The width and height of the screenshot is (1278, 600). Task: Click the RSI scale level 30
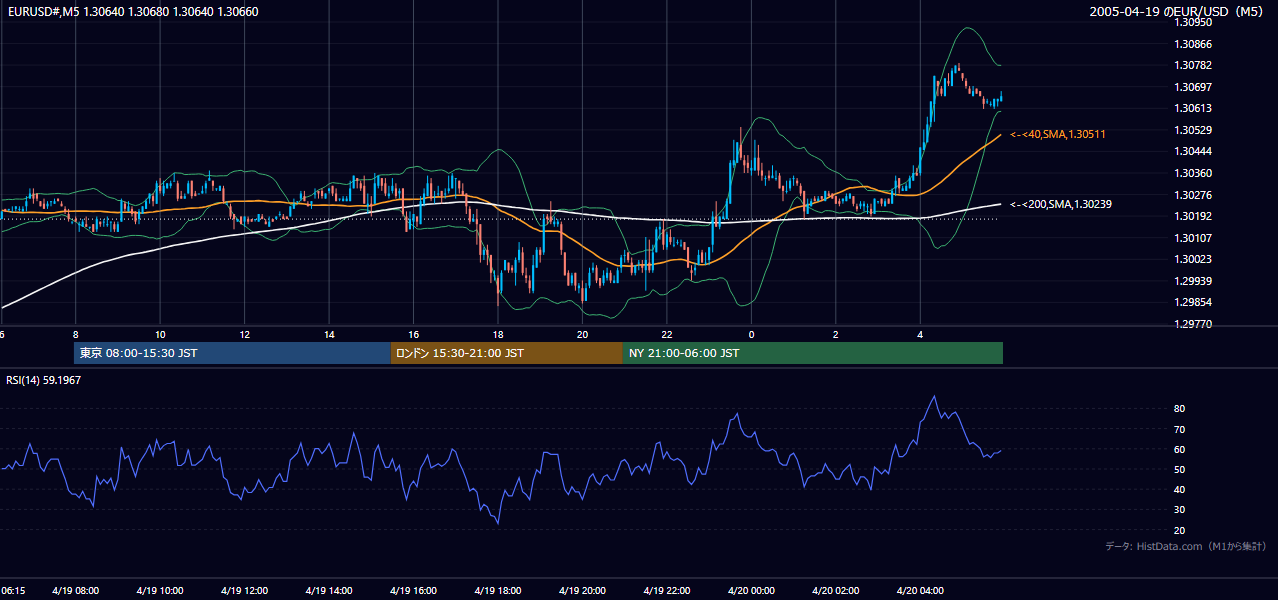tap(1180, 510)
